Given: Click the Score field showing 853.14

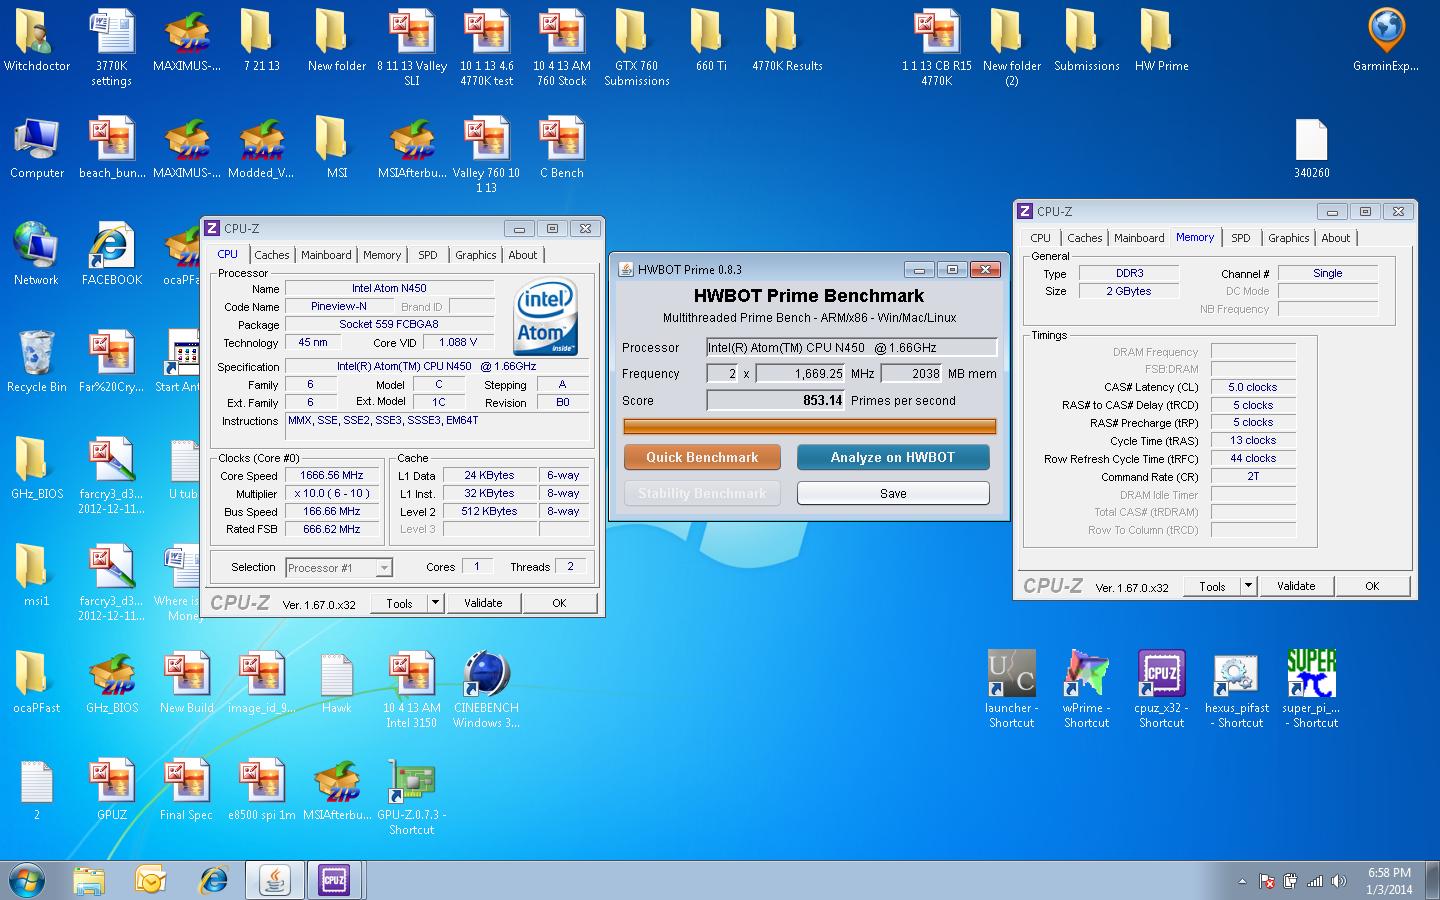Looking at the screenshot, I should tap(775, 400).
